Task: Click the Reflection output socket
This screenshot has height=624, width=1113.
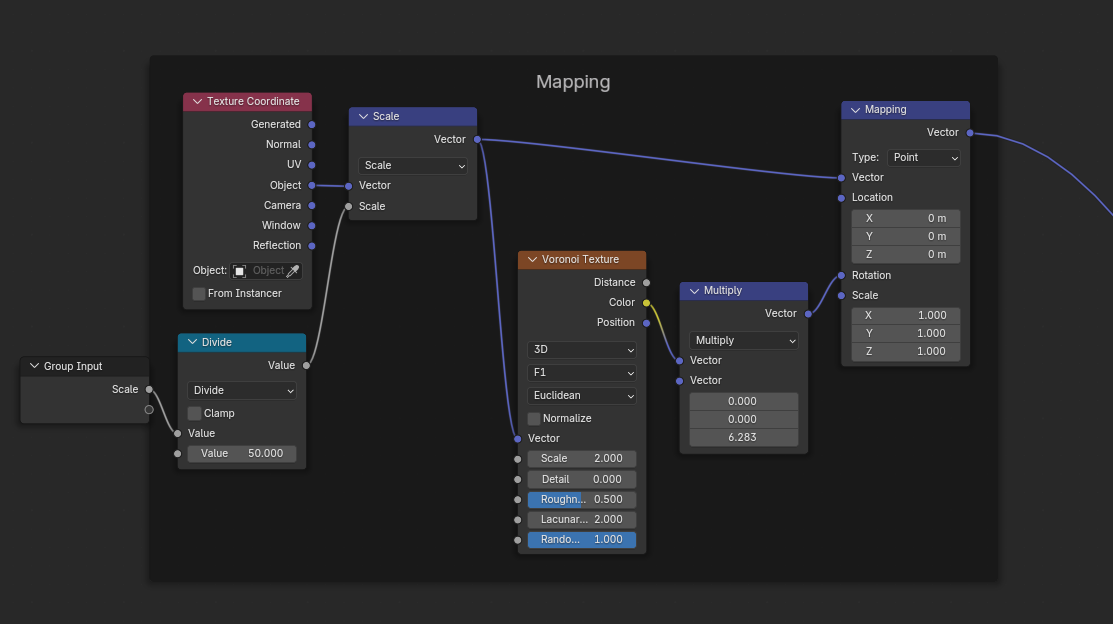Action: pos(312,246)
